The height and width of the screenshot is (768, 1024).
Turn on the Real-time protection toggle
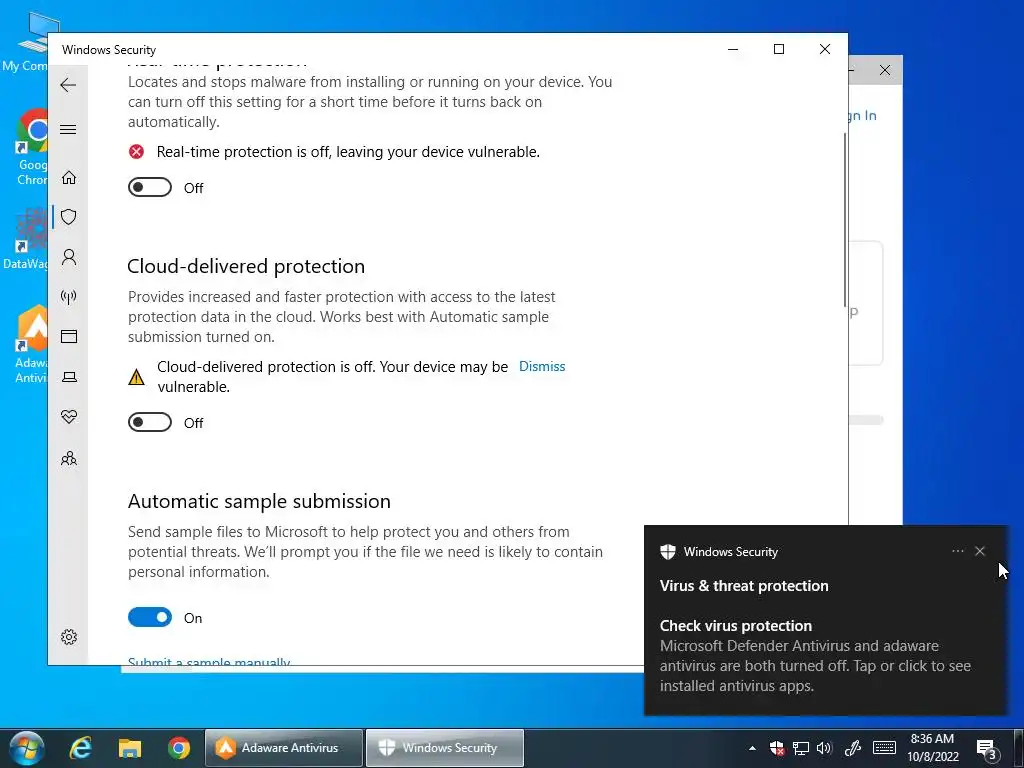click(x=150, y=187)
